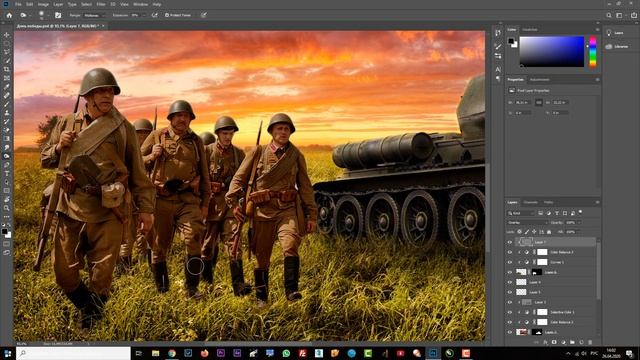Filter for pixel layers icon

pyautogui.click(x=540, y=213)
